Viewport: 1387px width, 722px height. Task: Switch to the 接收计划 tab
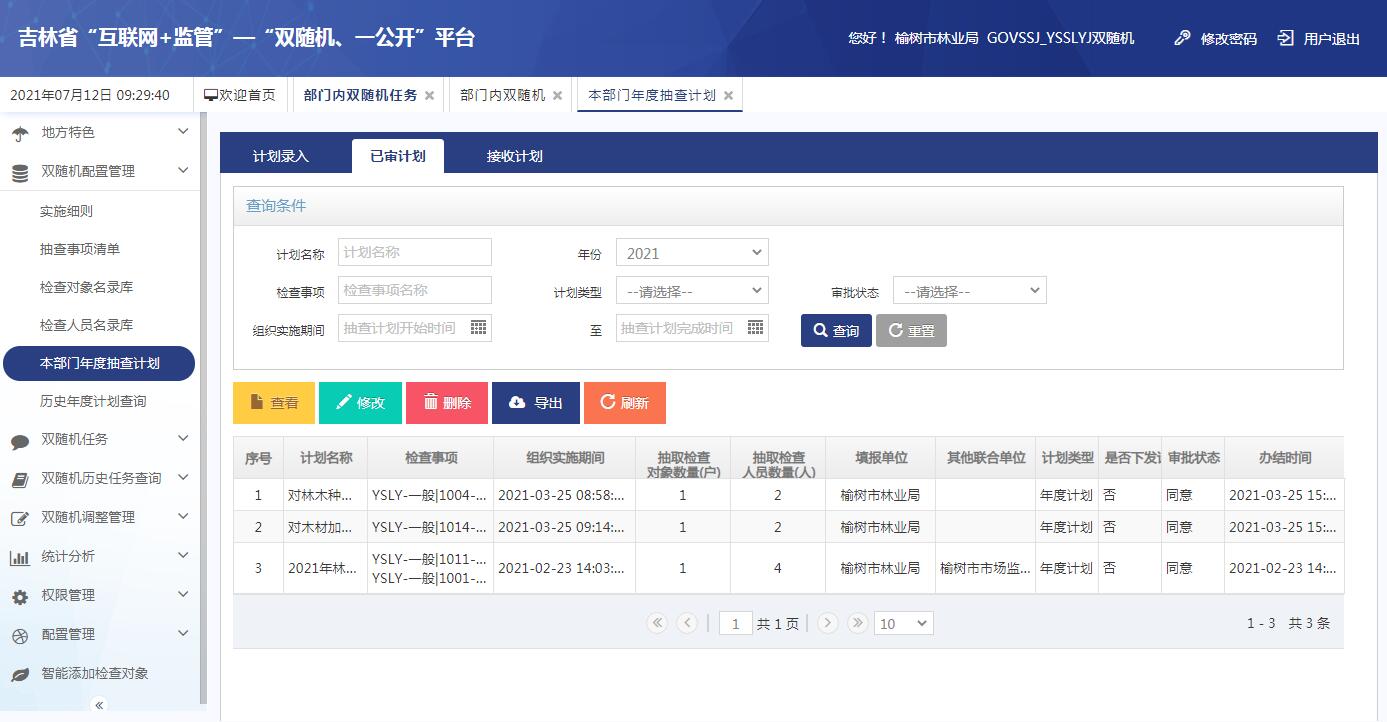point(514,156)
